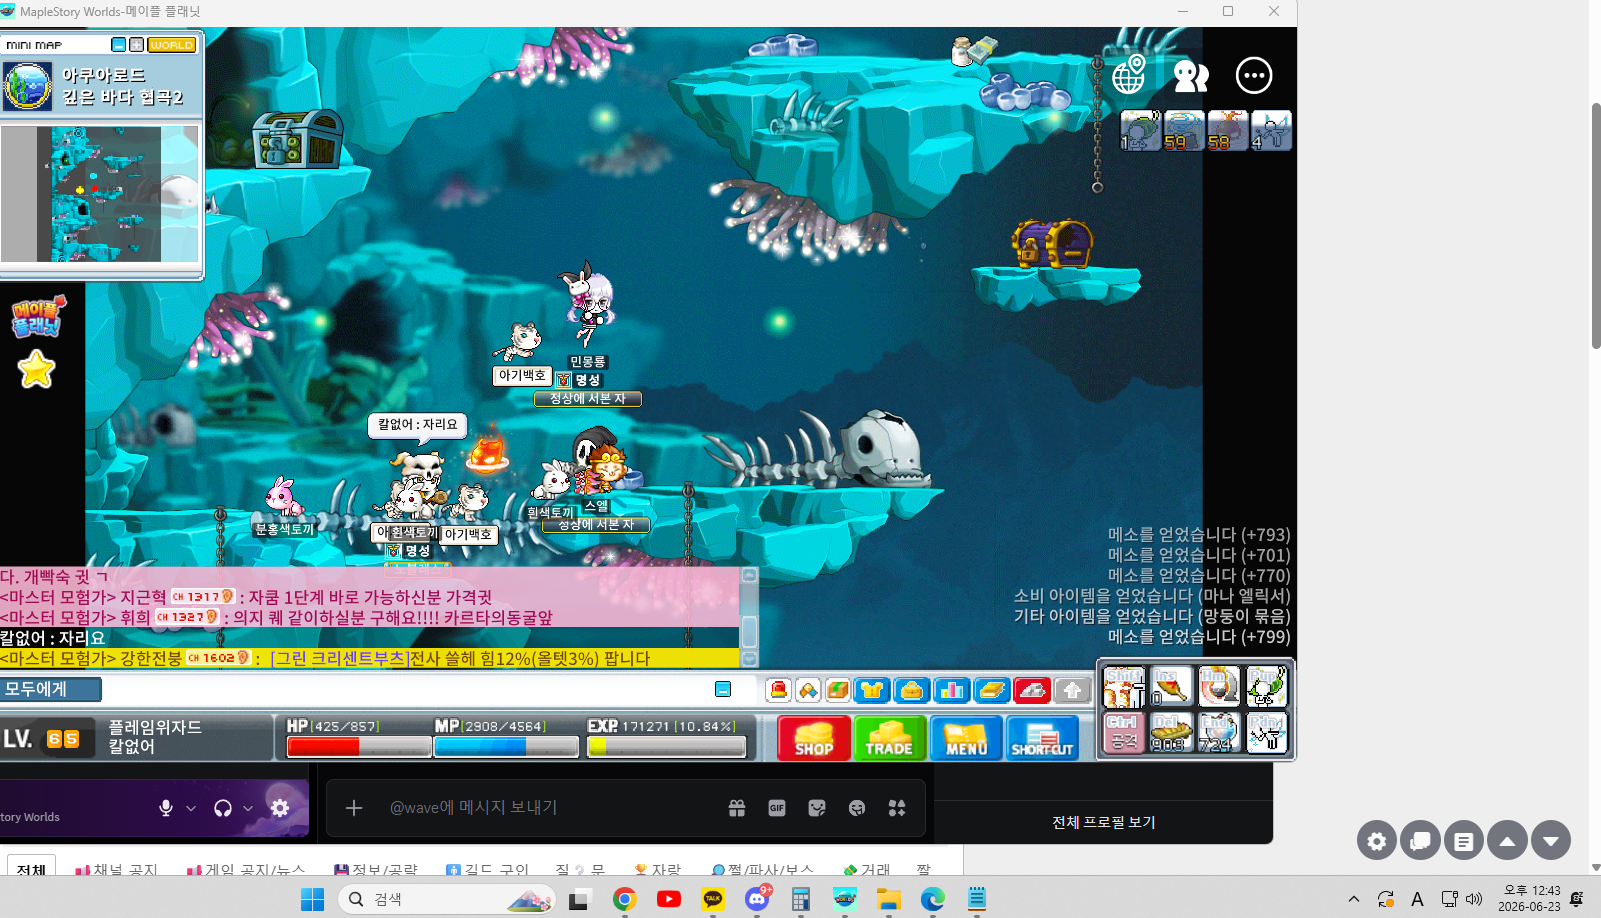
Task: Use the Shift quick slot skill
Action: (1124, 687)
